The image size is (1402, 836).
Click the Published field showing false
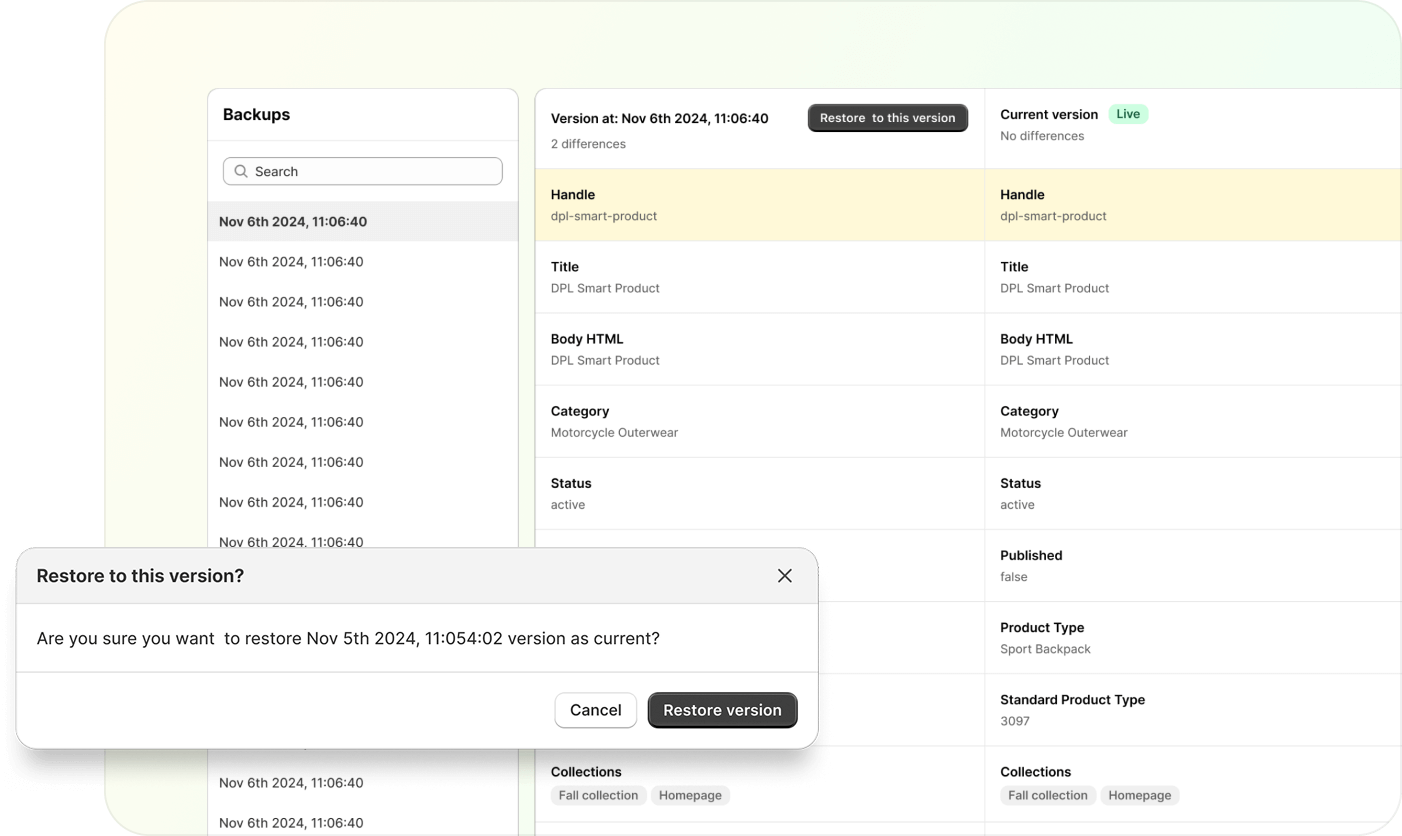[x=1190, y=566]
